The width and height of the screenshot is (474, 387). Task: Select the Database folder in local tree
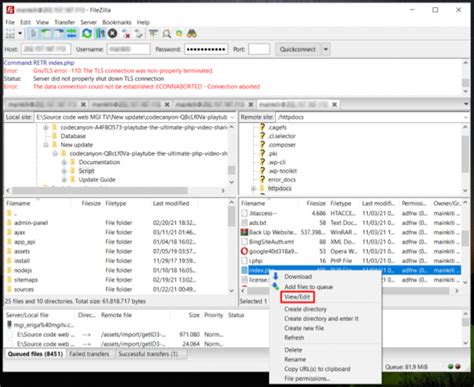(73, 136)
